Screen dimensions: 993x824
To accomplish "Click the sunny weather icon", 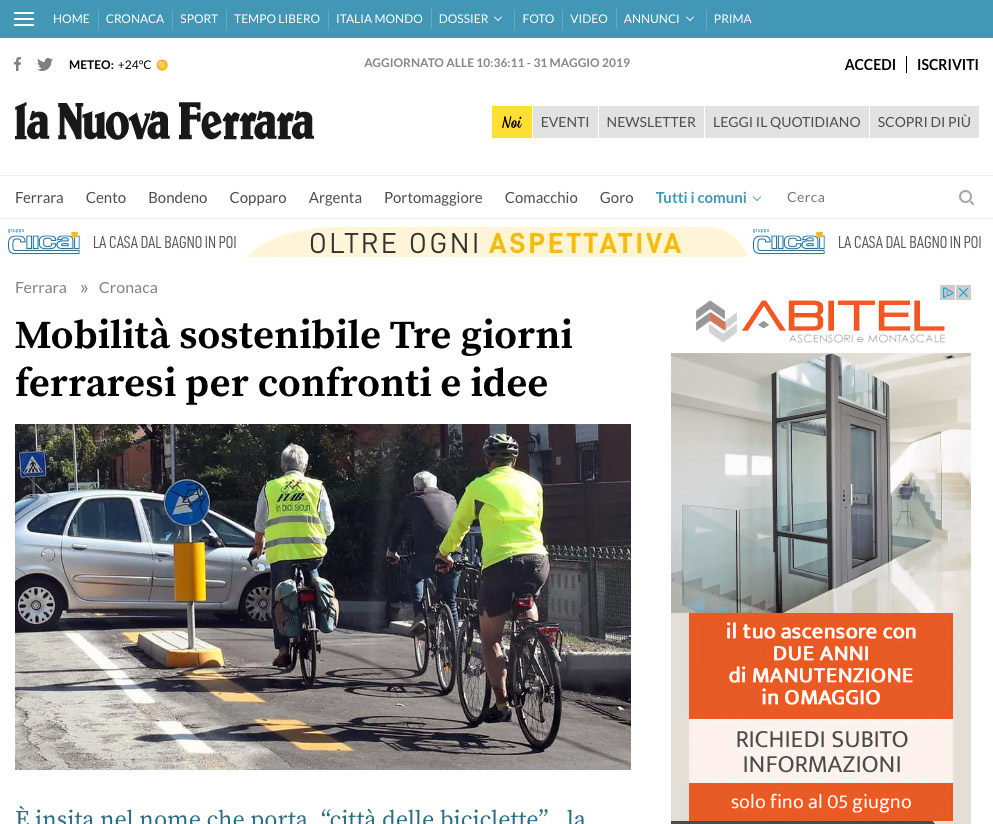I will (162, 65).
